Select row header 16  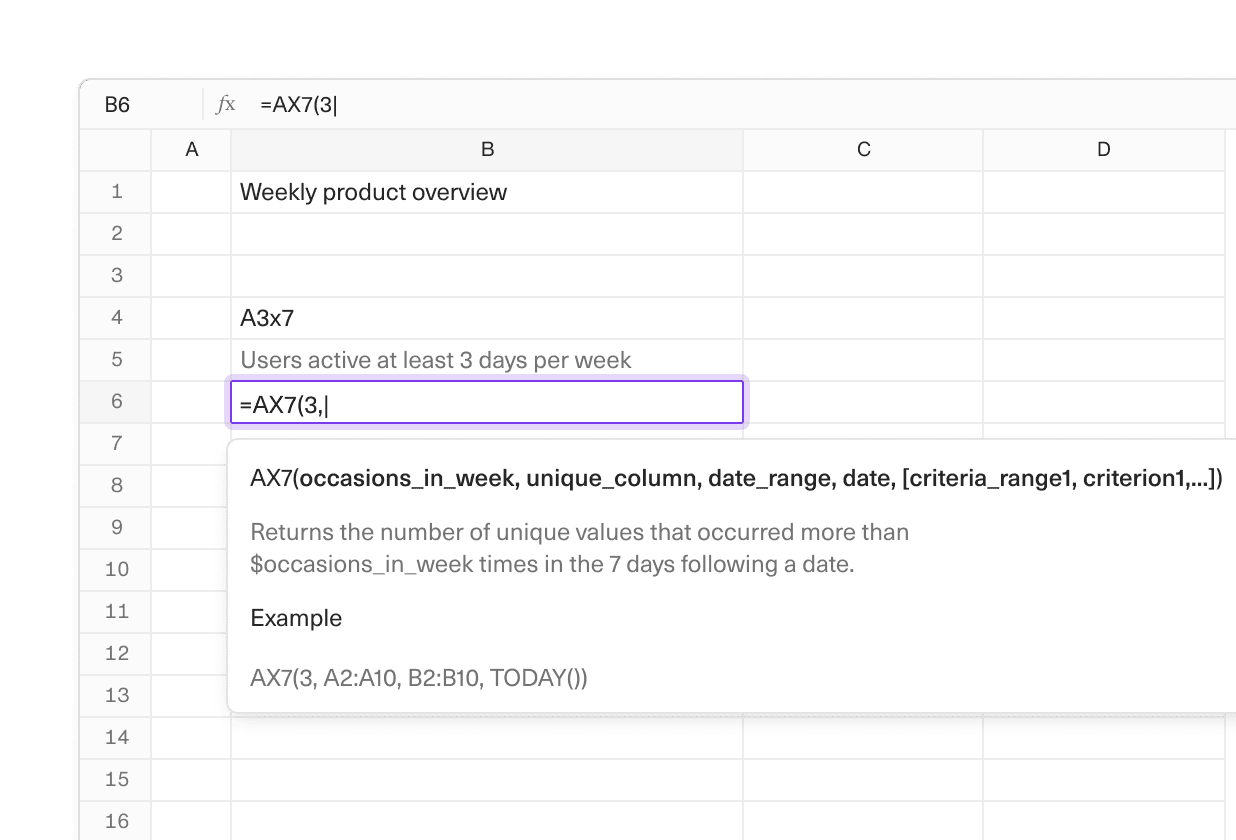[x=116, y=820]
